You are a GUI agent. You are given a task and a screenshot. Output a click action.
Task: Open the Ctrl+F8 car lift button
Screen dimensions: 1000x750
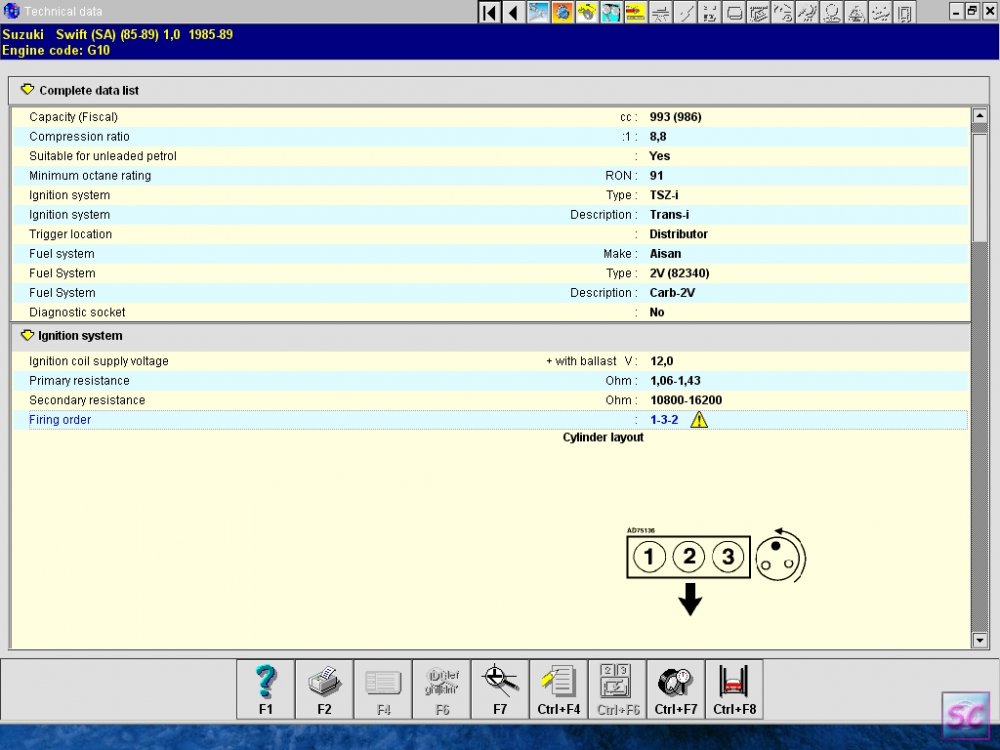[735, 689]
